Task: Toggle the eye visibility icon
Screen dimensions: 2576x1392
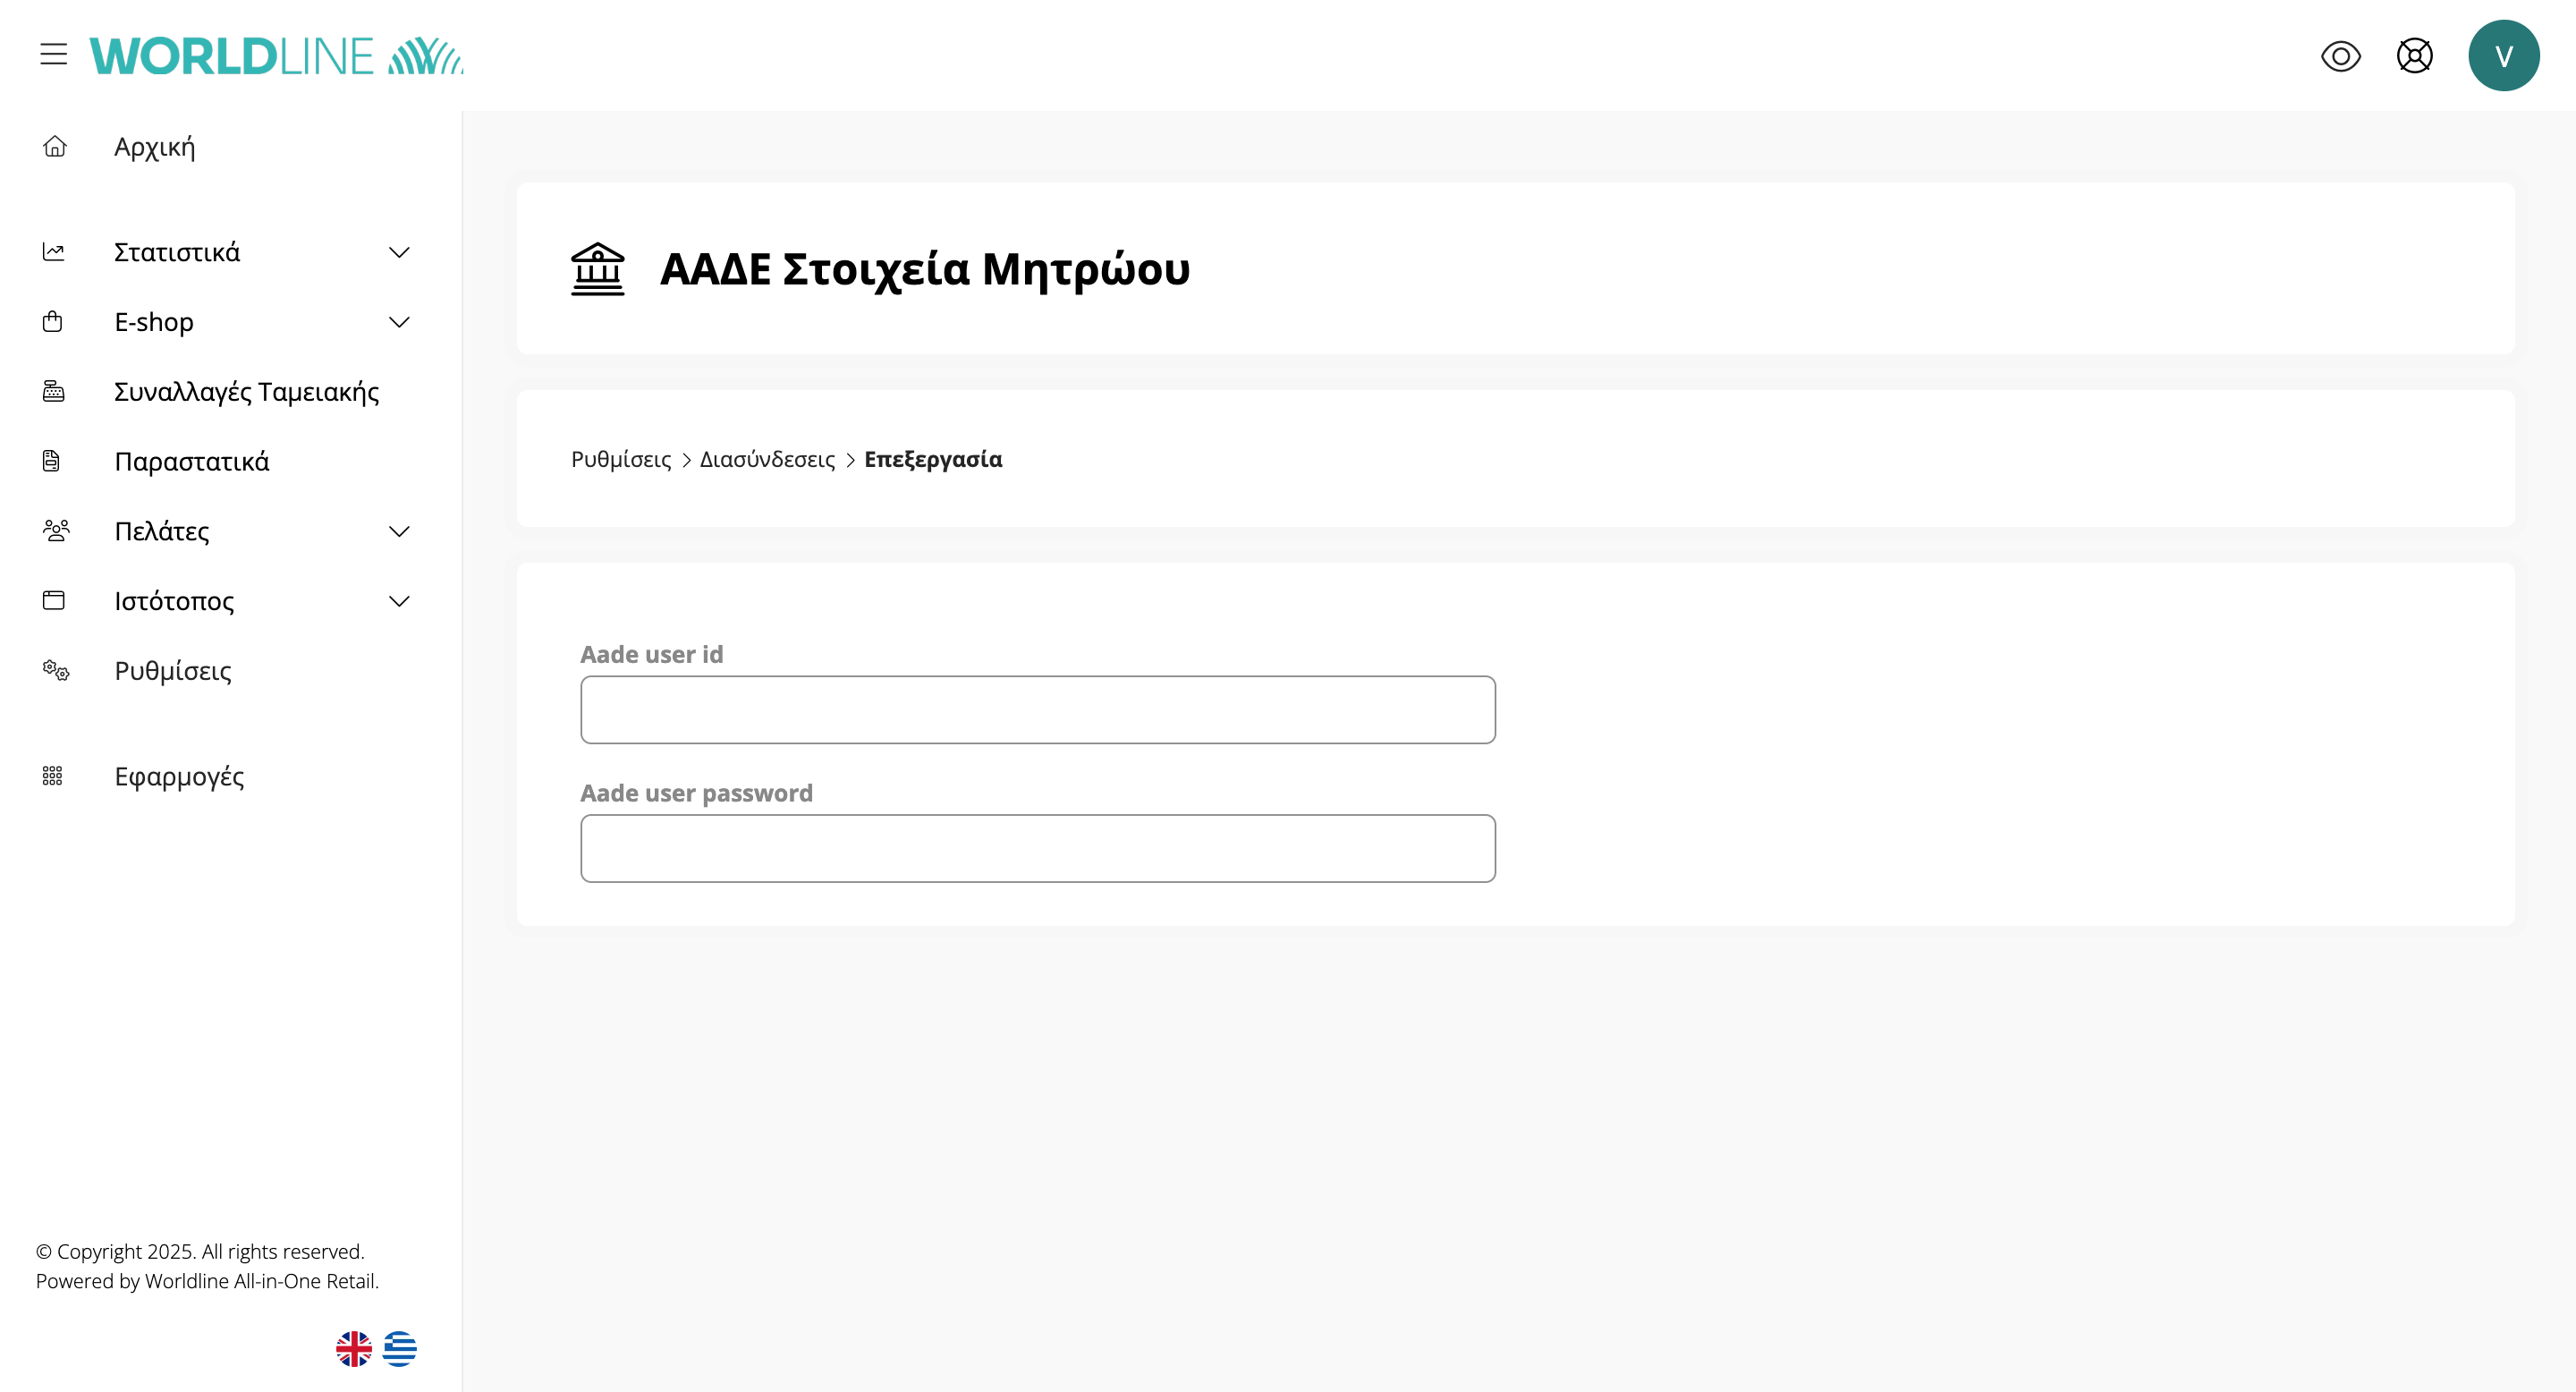Action: 2340,56
